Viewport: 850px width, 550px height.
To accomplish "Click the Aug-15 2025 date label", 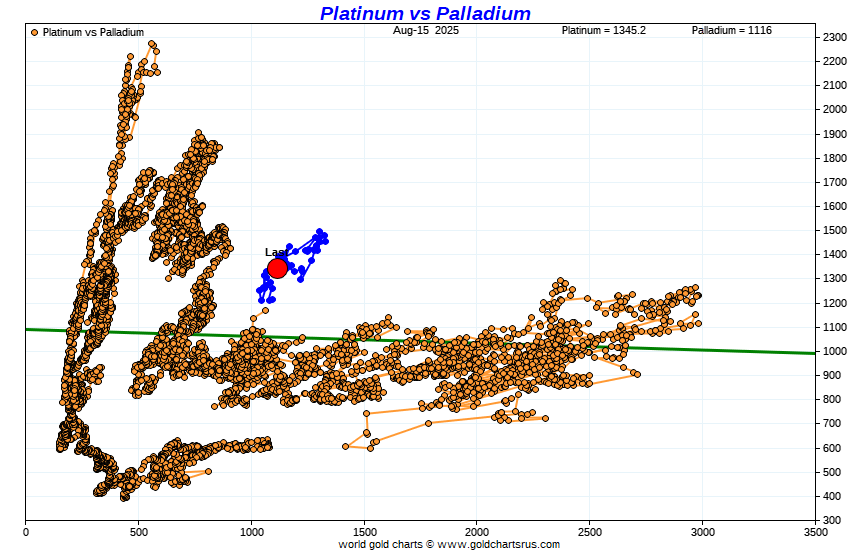I will coord(426,30).
